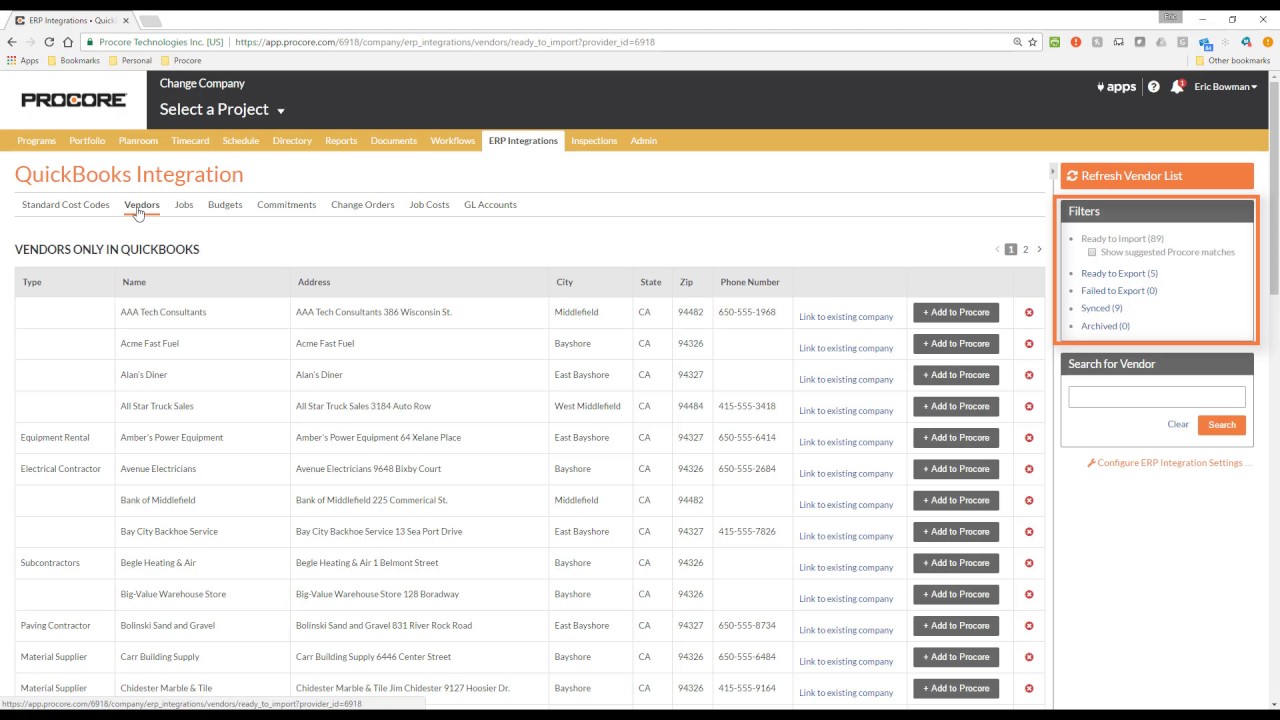Open the Admin tab
Screen dimensions: 1280x720
pos(643,141)
